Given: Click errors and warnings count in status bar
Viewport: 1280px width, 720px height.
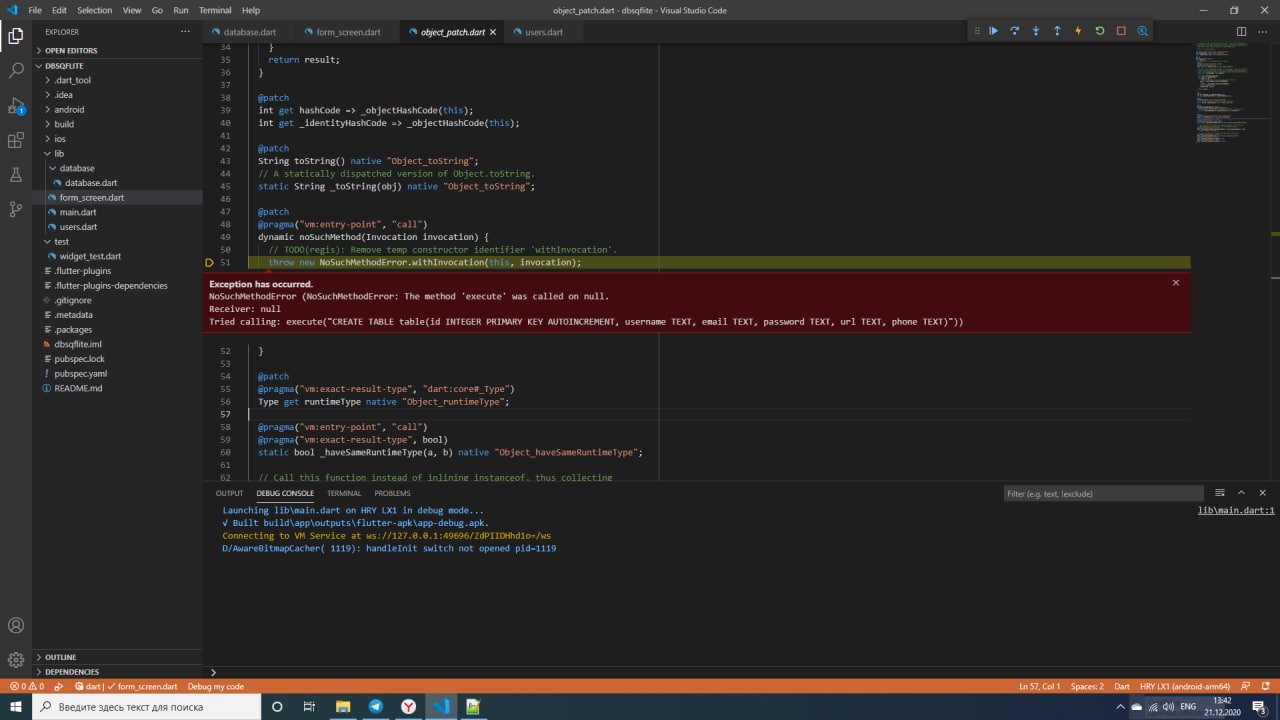Looking at the screenshot, I should 26,687.
